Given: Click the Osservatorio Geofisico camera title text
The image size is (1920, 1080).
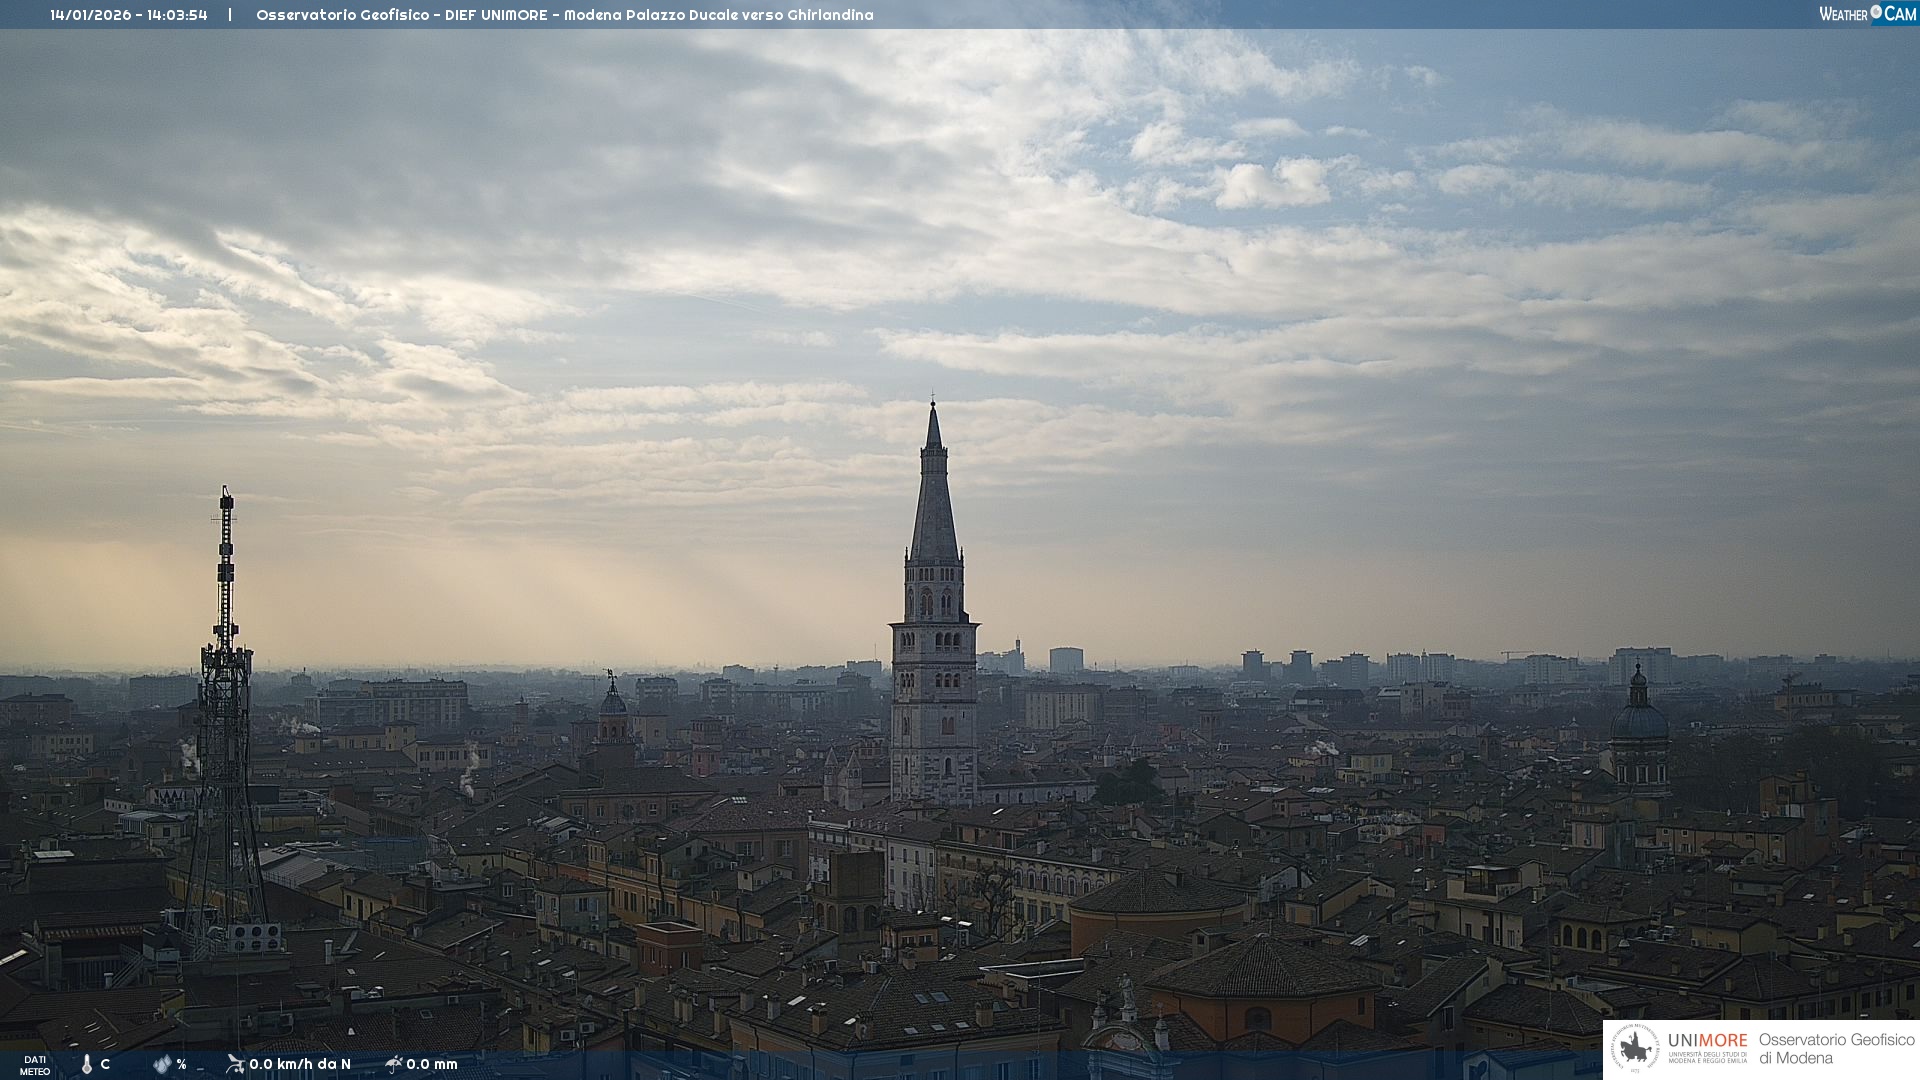Looking at the screenshot, I should tap(564, 15).
